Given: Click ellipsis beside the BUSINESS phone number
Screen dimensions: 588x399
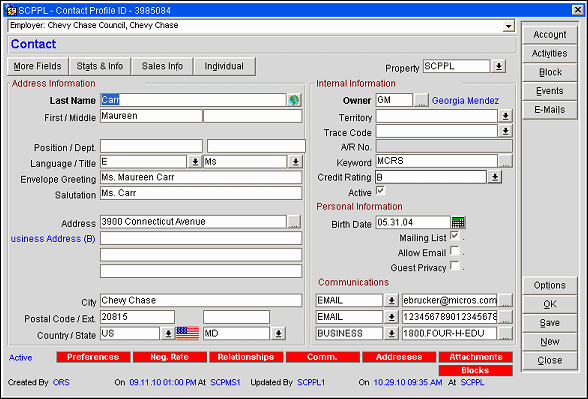Looking at the screenshot, I should [x=505, y=333].
